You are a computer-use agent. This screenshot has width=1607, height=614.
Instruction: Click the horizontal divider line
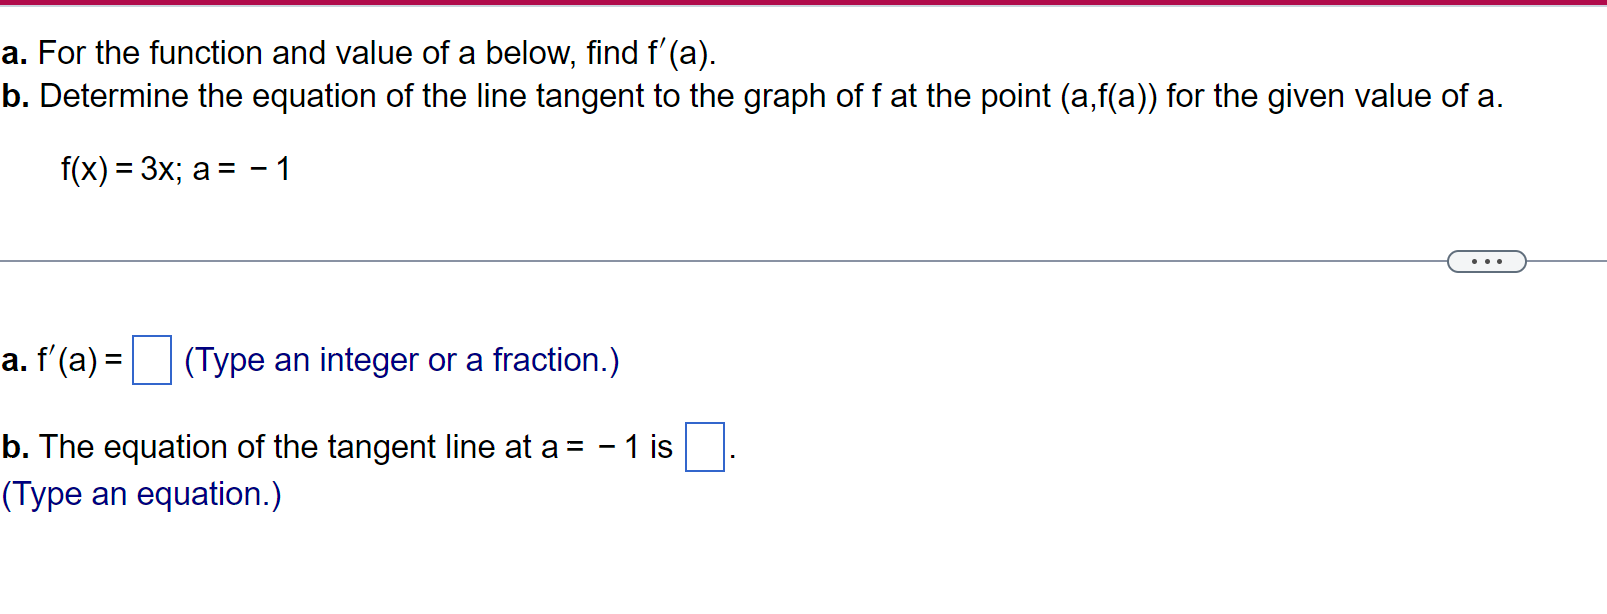[700, 259]
